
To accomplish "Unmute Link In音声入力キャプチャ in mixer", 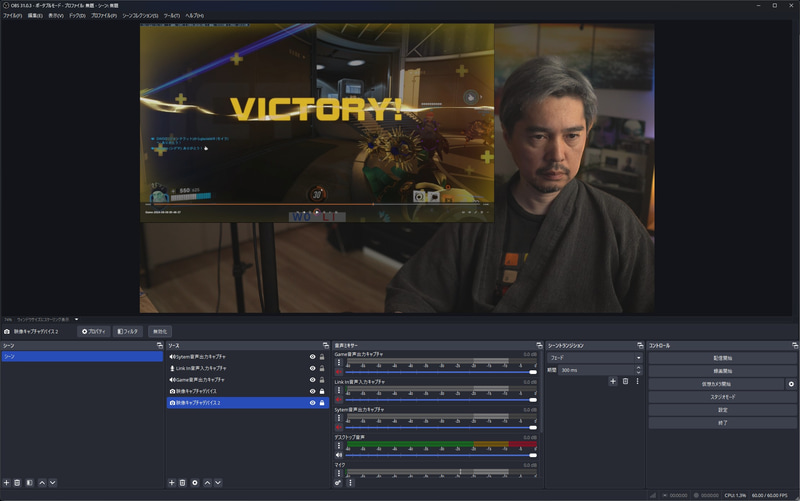I will 339,400.
